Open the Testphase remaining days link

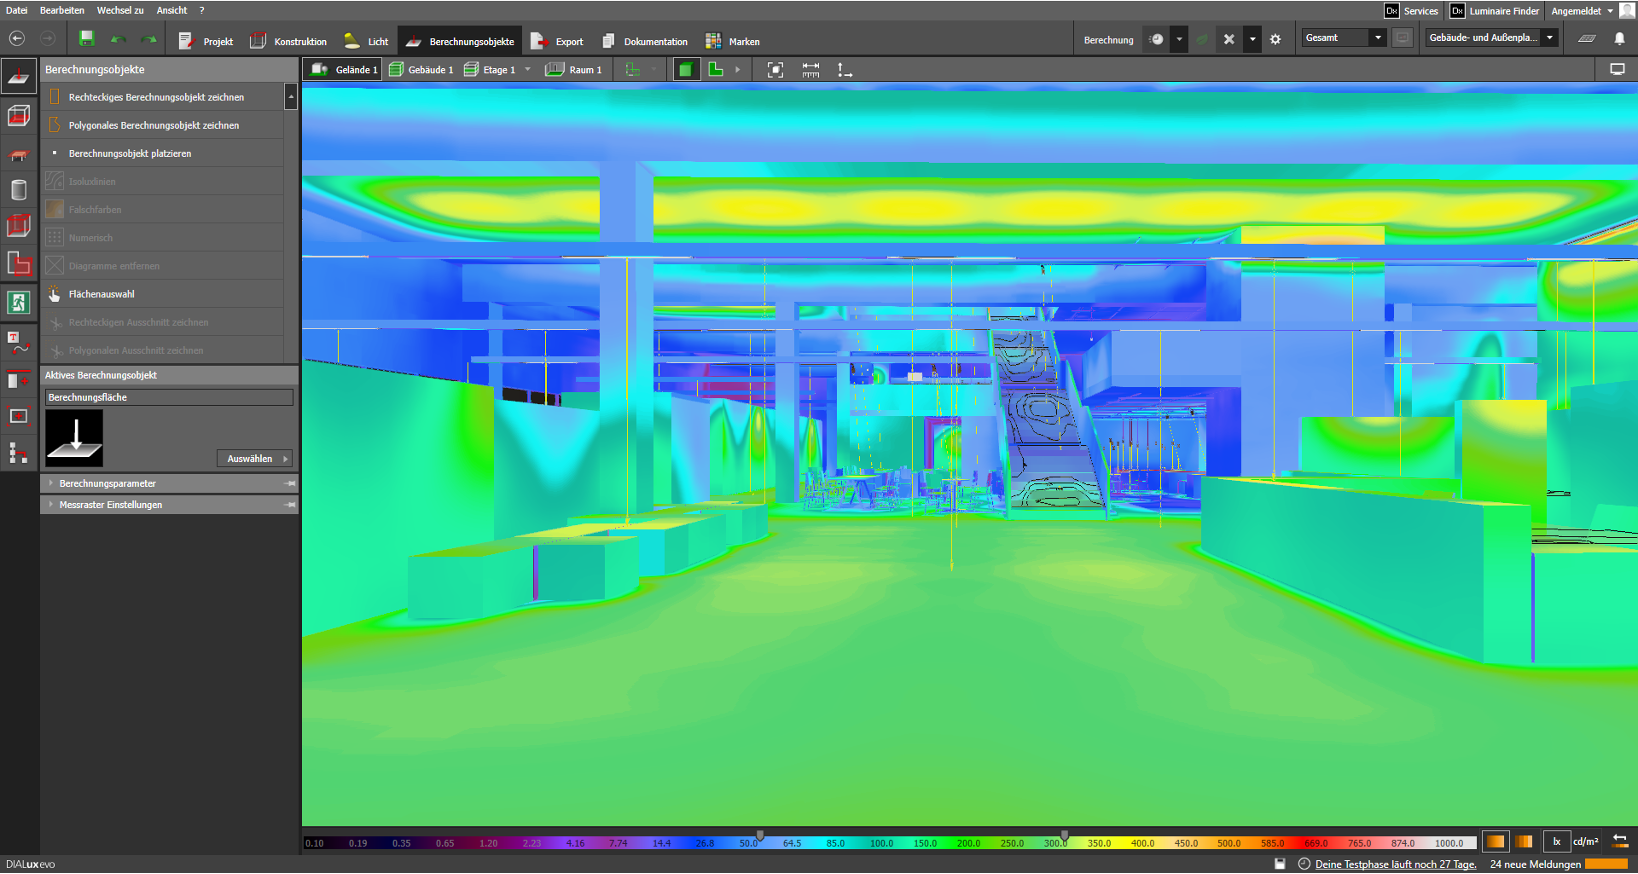pyautogui.click(x=1395, y=865)
